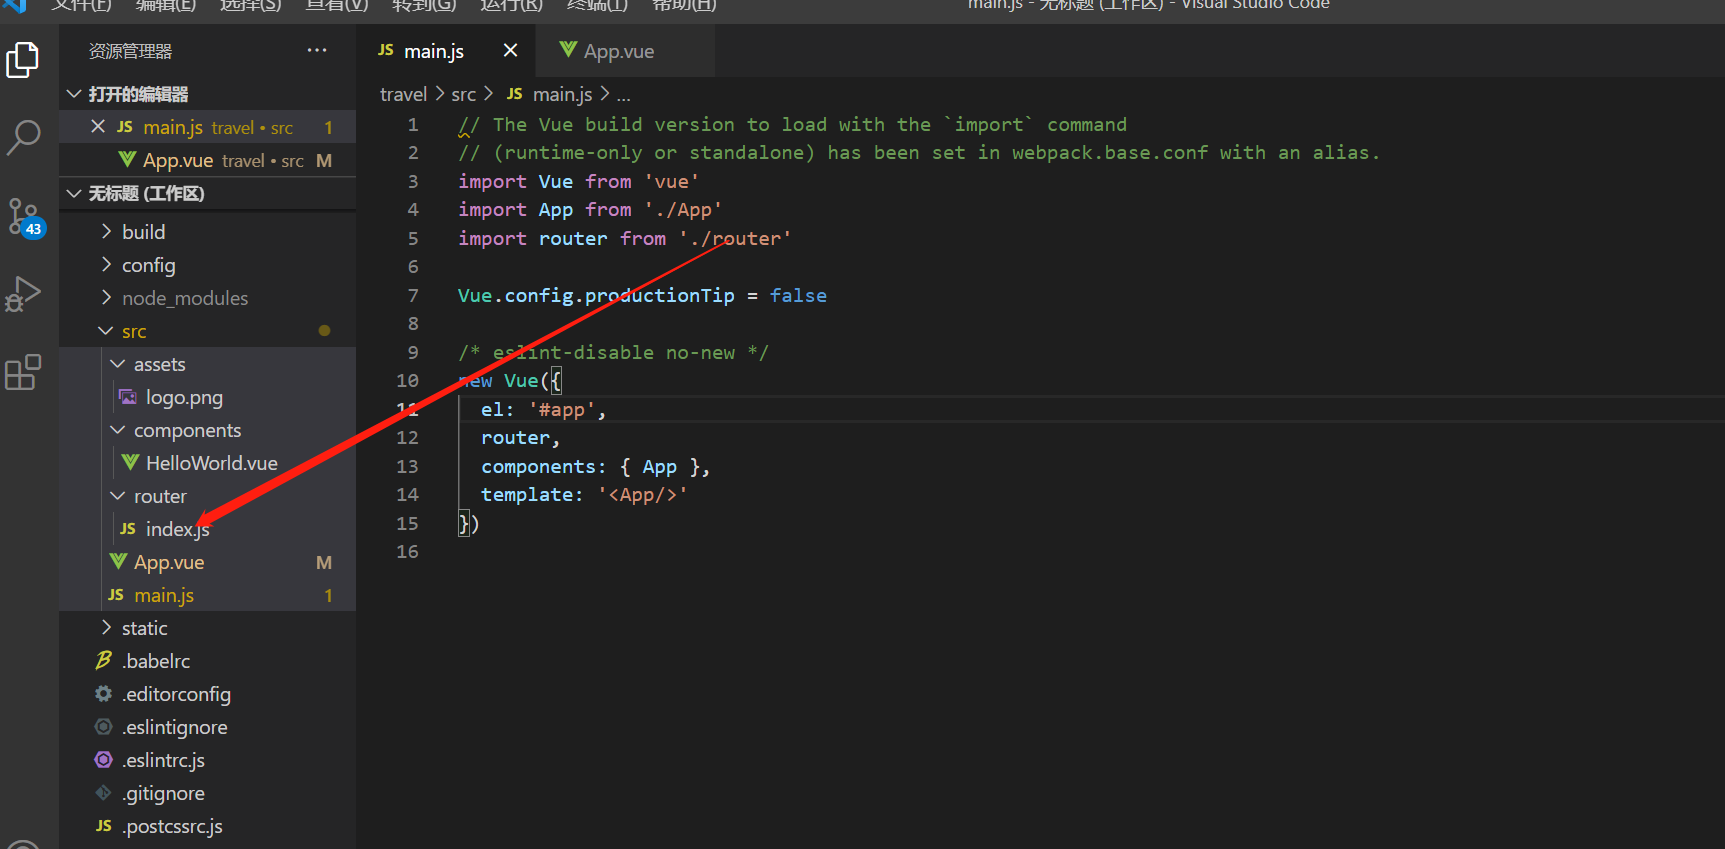Open the .editorconfig file
The image size is (1725, 849).
[207, 694]
